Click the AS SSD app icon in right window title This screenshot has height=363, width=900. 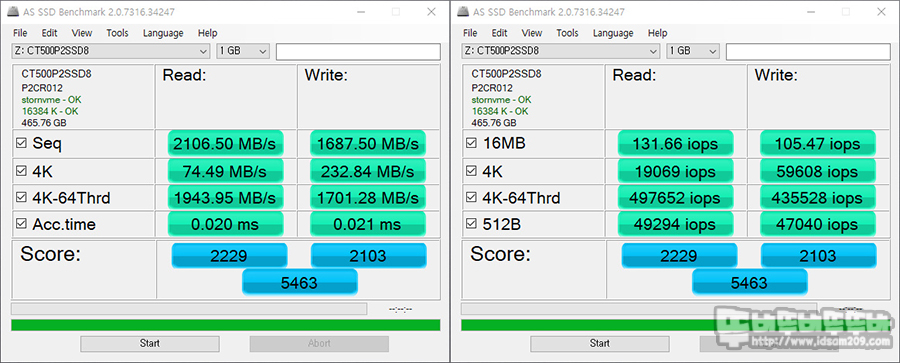coord(462,11)
